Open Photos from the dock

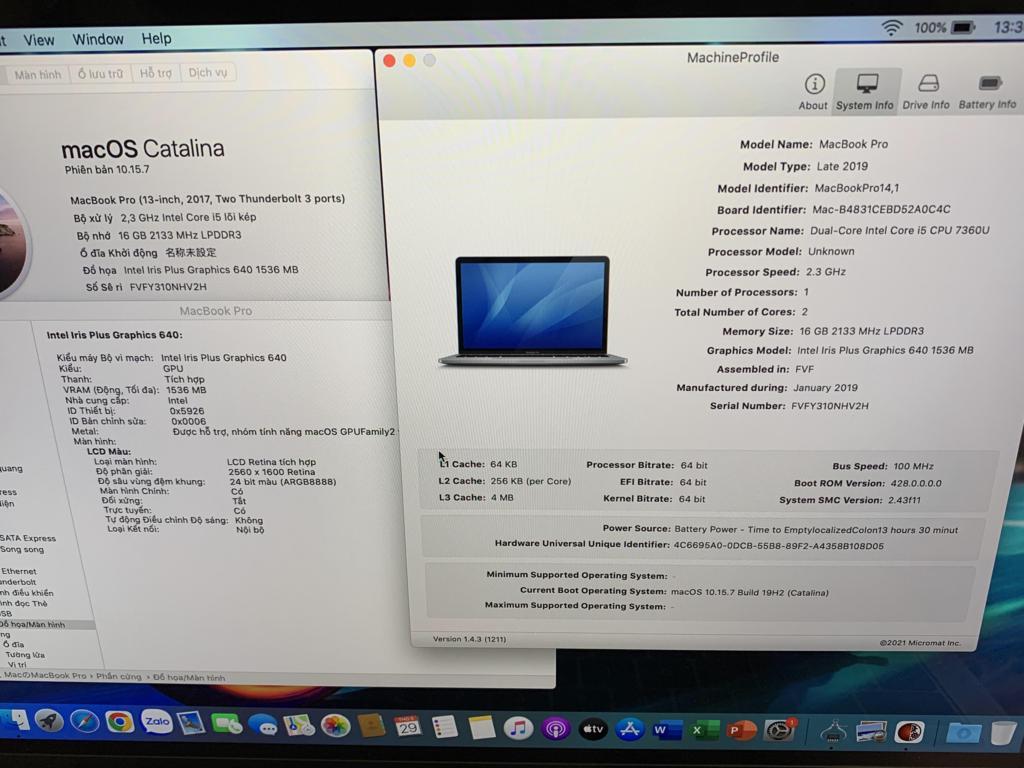(335, 726)
